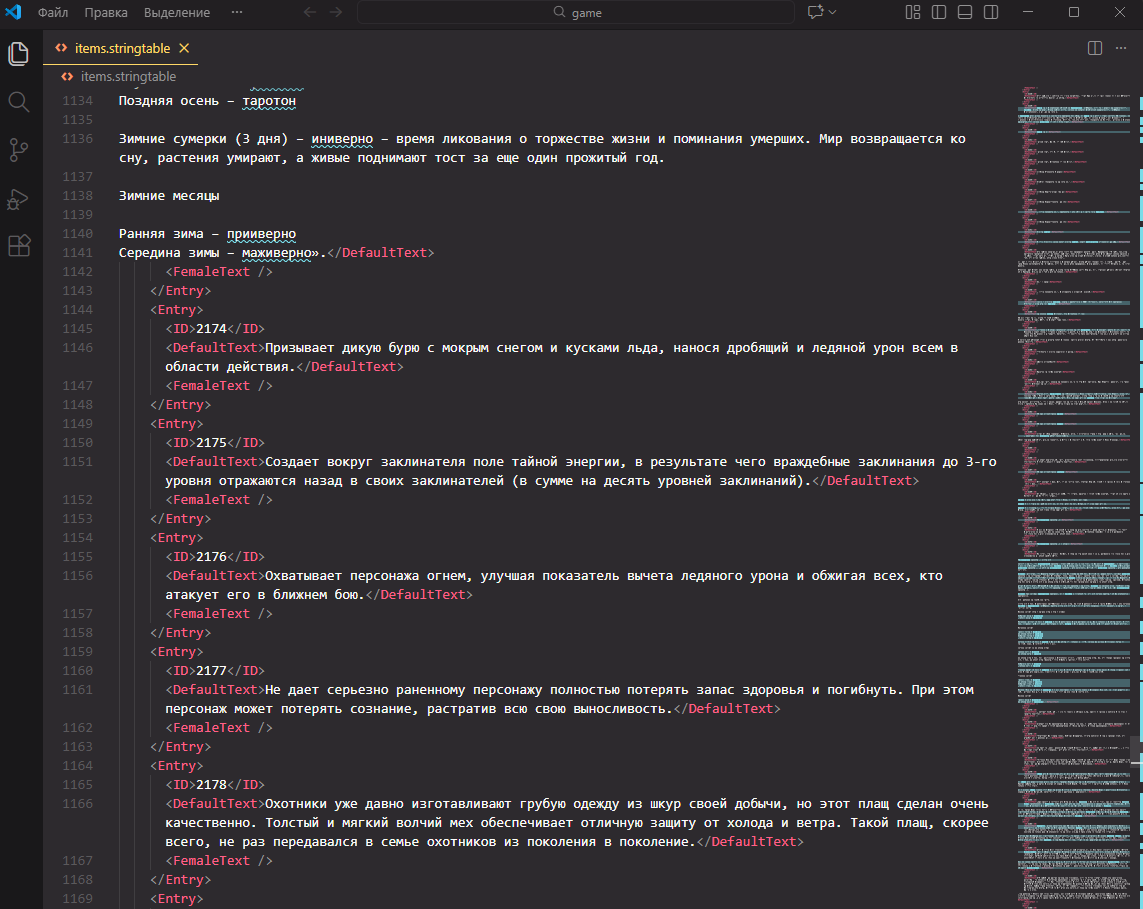Click DefaultText tag on line 1156
Viewport: 1143px width, 909px height.
coord(215,576)
